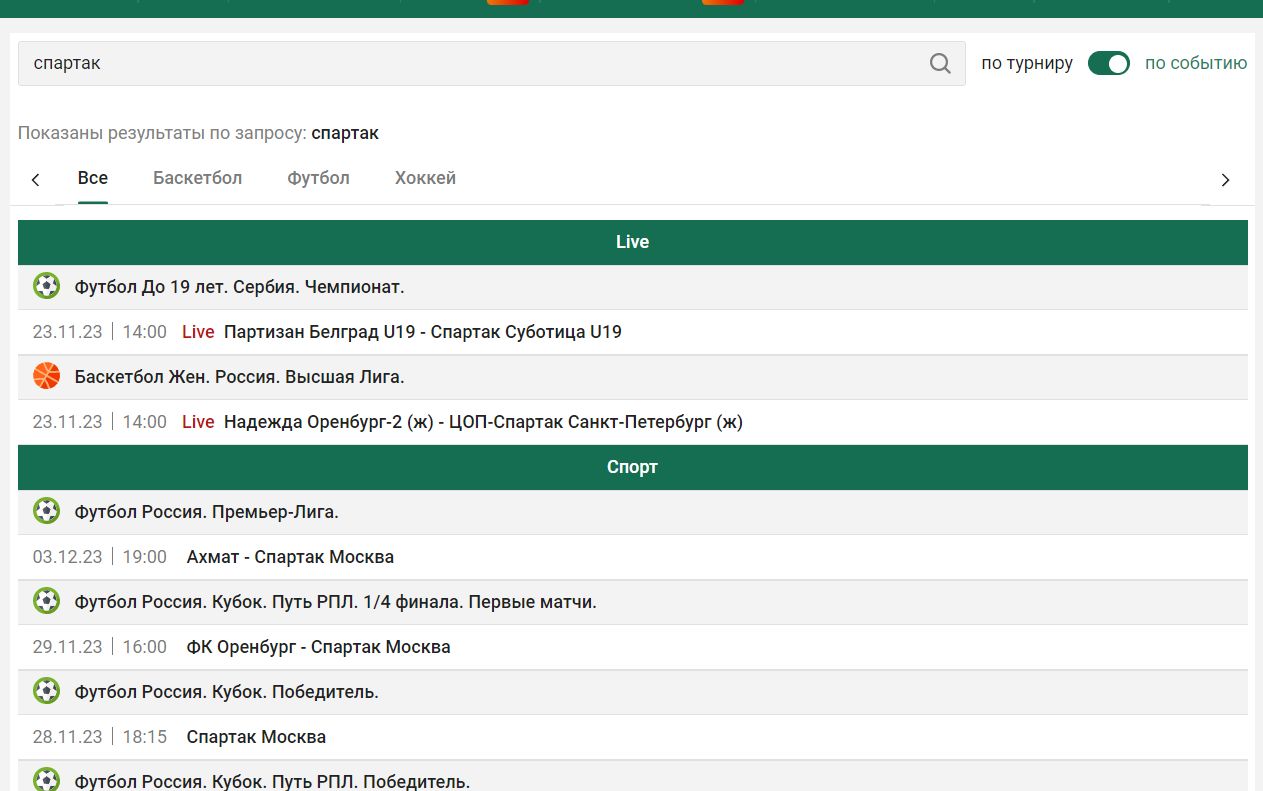Screen dimensions: 1263x791
Task: Click the search field containing 'спартак'
Action: [x=492, y=63]
